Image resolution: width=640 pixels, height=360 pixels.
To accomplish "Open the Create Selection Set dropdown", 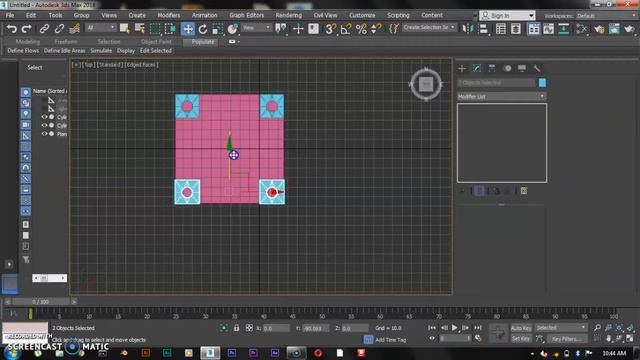I will click(x=429, y=27).
